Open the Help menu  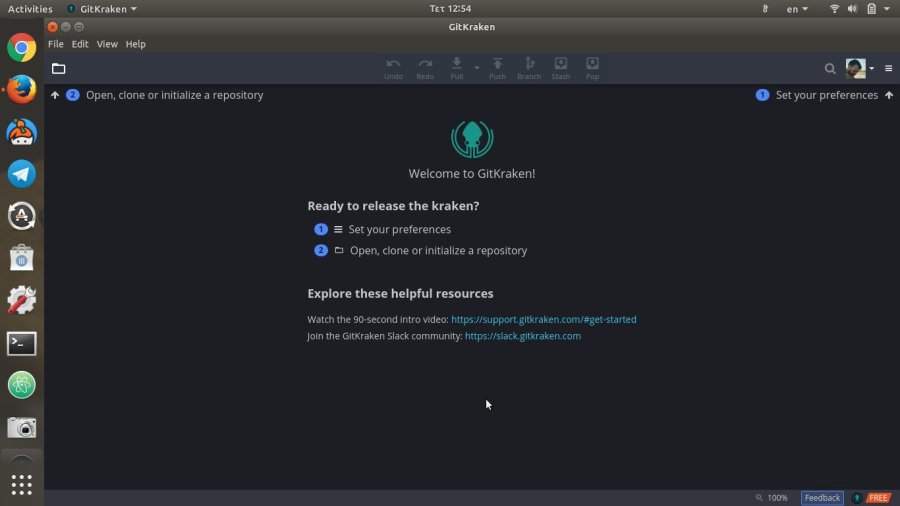(135, 44)
